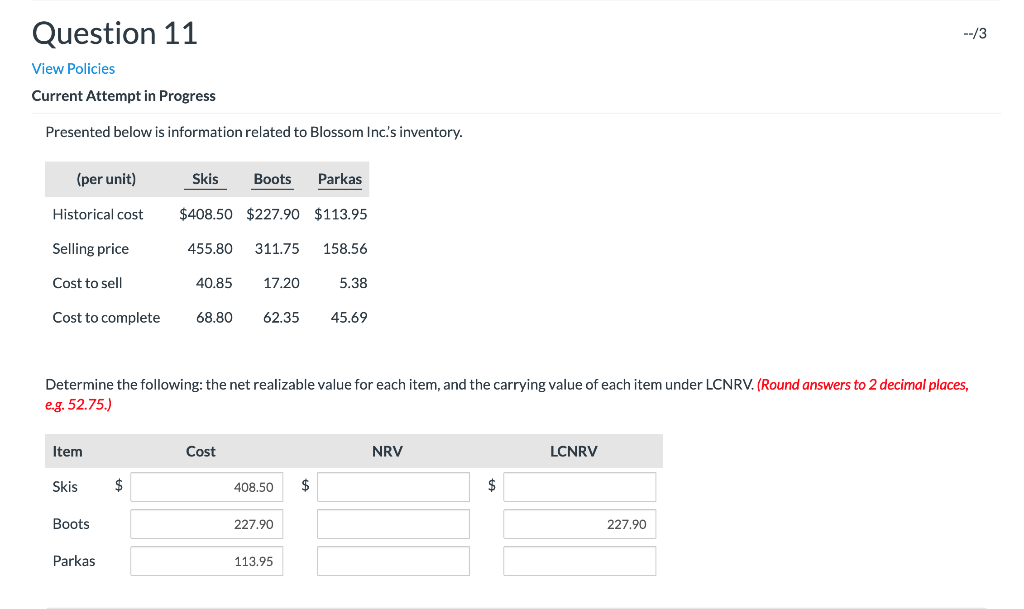Click the Skis NRV input field
Image resolution: width=1024 pixels, height=609 pixels.
[x=392, y=486]
